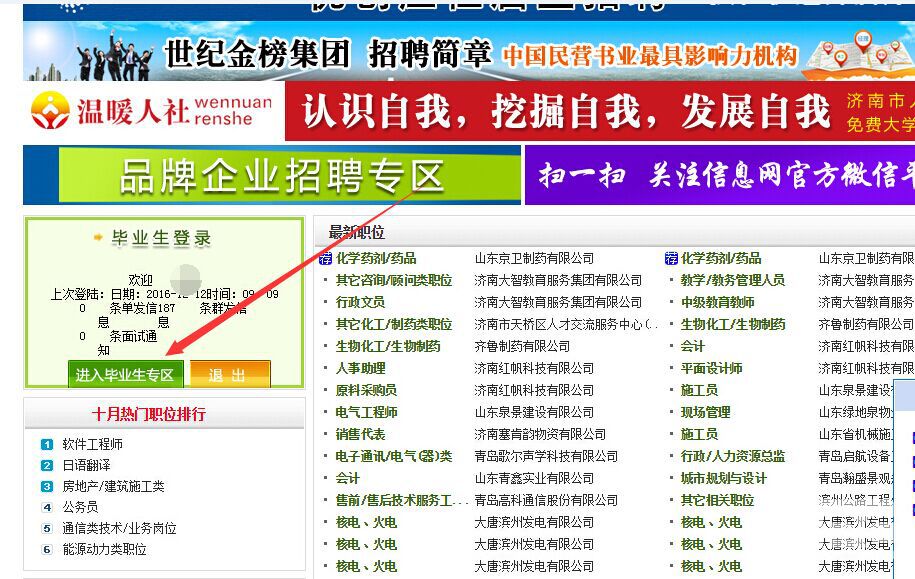915x579 pixels.
Task: Click the rank 2 icon beside 日语翻译
Action: [x=46, y=465]
